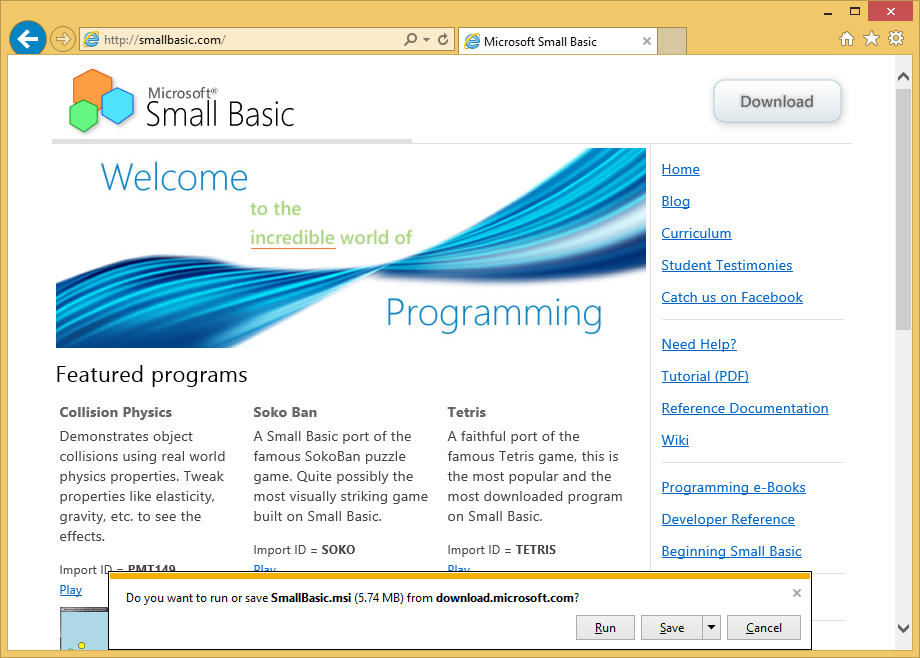
Task: Open the Home link in sidebar
Action: tap(681, 170)
